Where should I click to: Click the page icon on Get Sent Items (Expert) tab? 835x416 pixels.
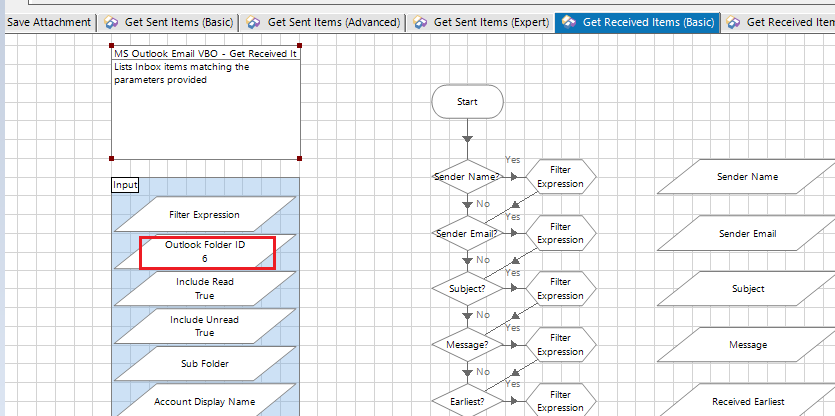[420, 22]
